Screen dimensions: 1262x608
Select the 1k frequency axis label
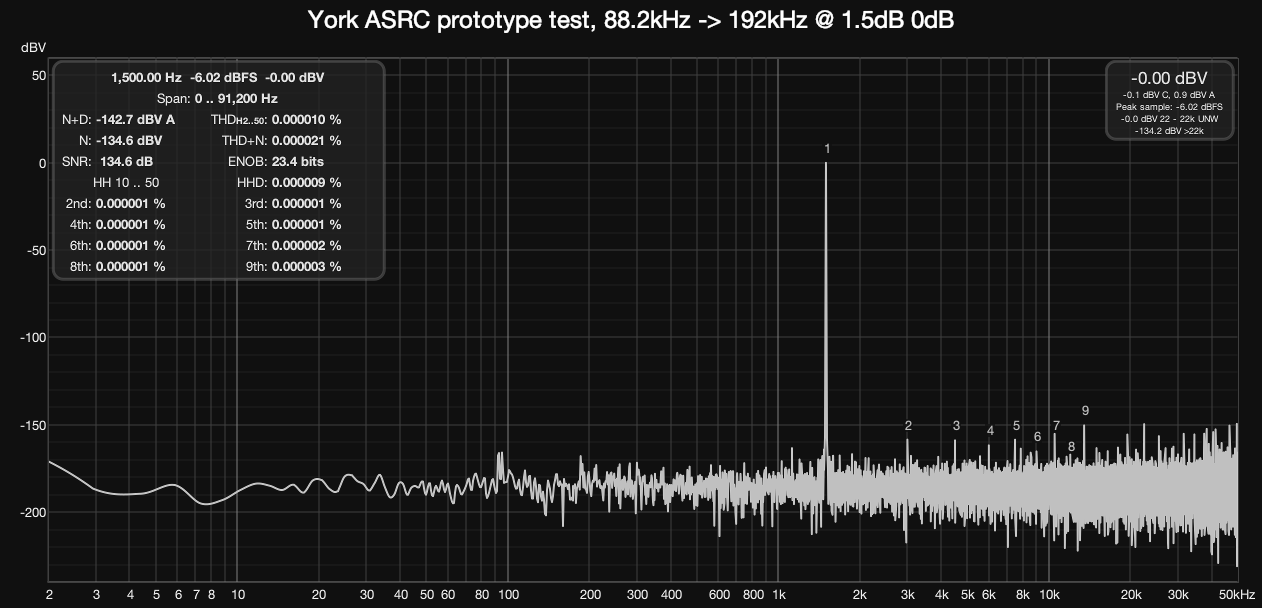(779, 594)
